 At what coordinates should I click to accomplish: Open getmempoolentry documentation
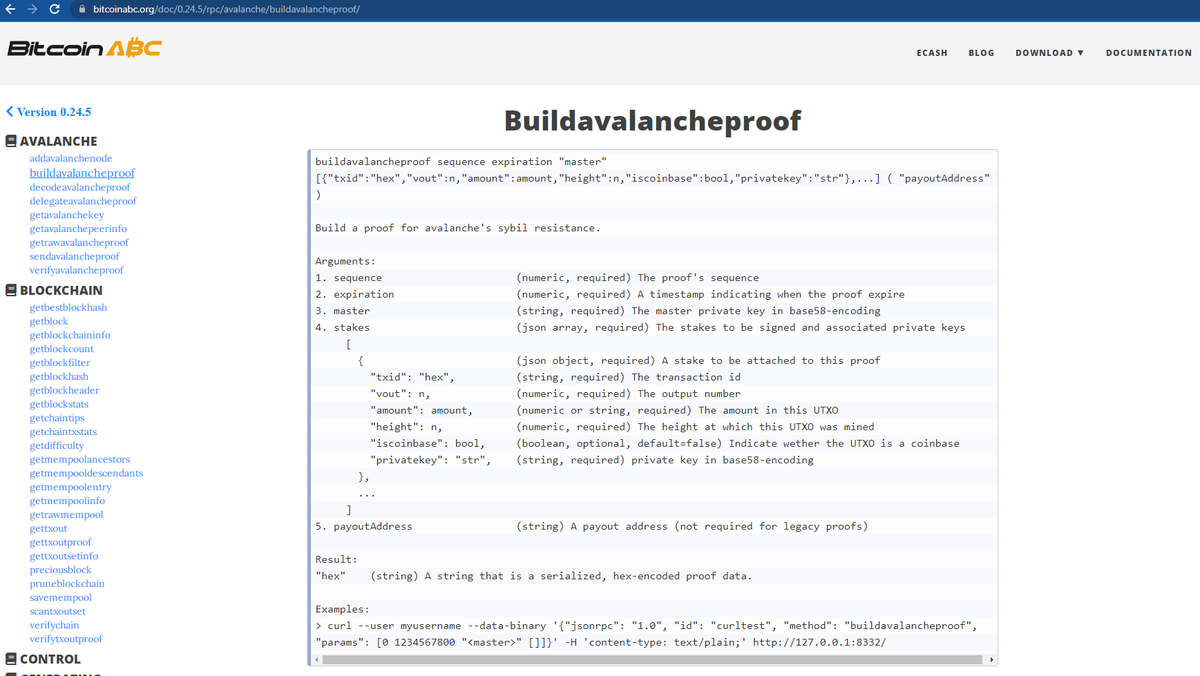click(70, 487)
